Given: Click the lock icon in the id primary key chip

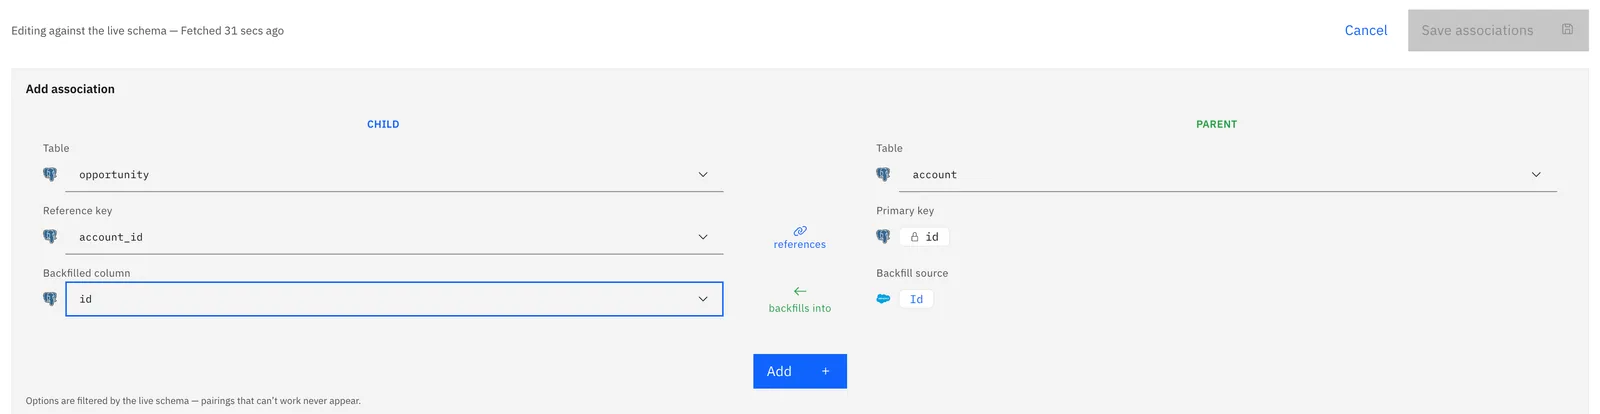Looking at the screenshot, I should (914, 237).
